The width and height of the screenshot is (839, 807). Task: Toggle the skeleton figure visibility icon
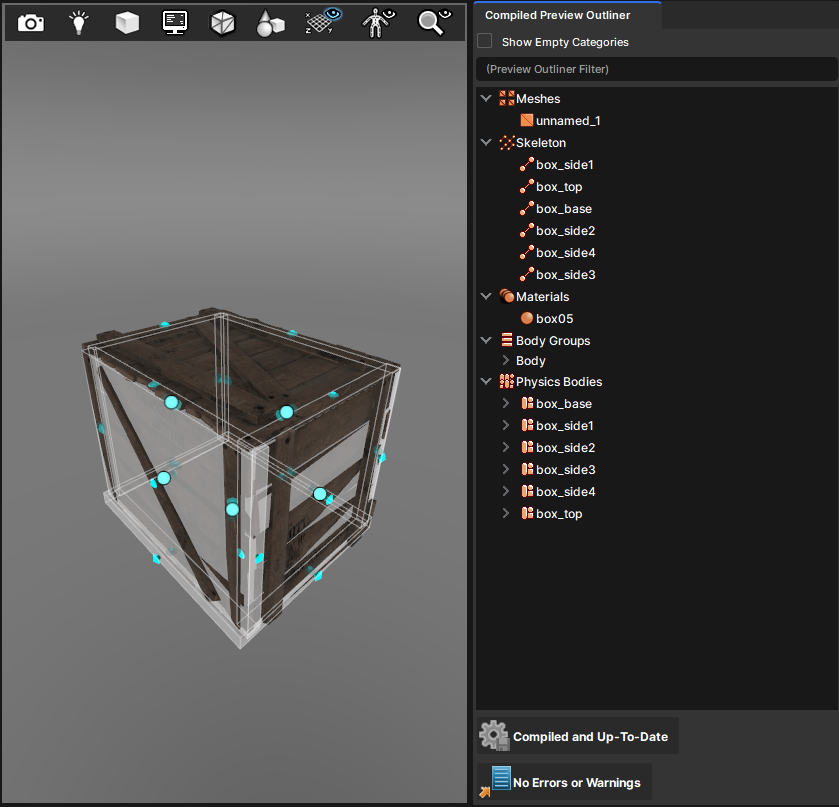coord(378,22)
